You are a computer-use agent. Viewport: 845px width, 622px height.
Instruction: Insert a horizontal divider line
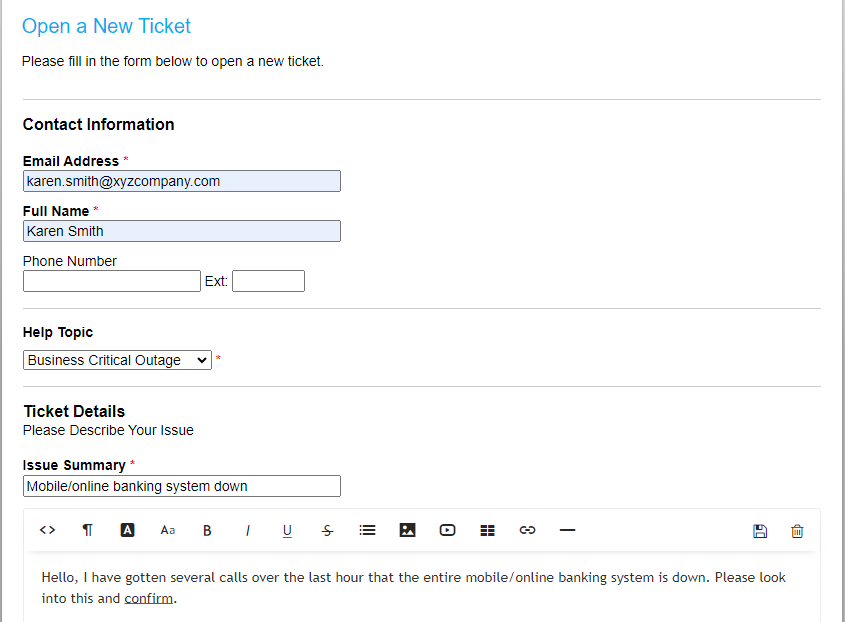coord(567,530)
